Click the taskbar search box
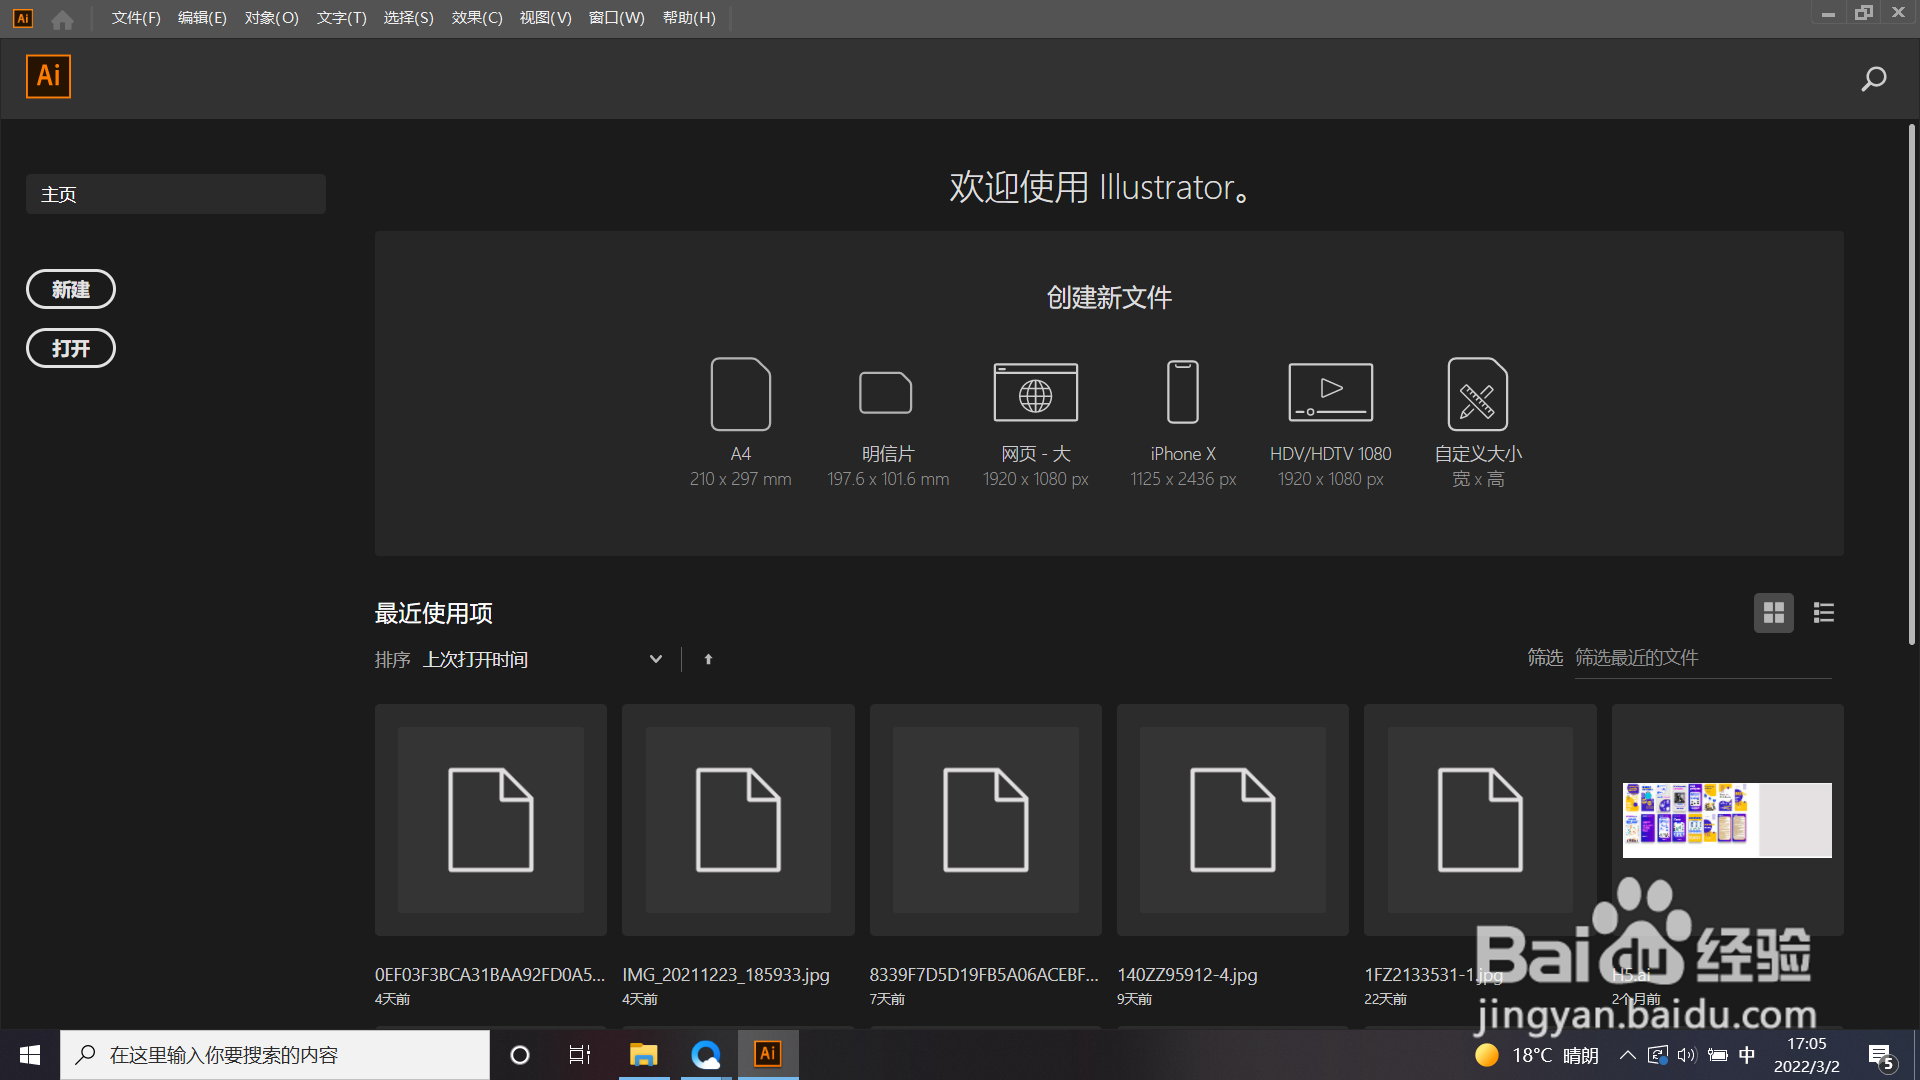 pos(275,1055)
